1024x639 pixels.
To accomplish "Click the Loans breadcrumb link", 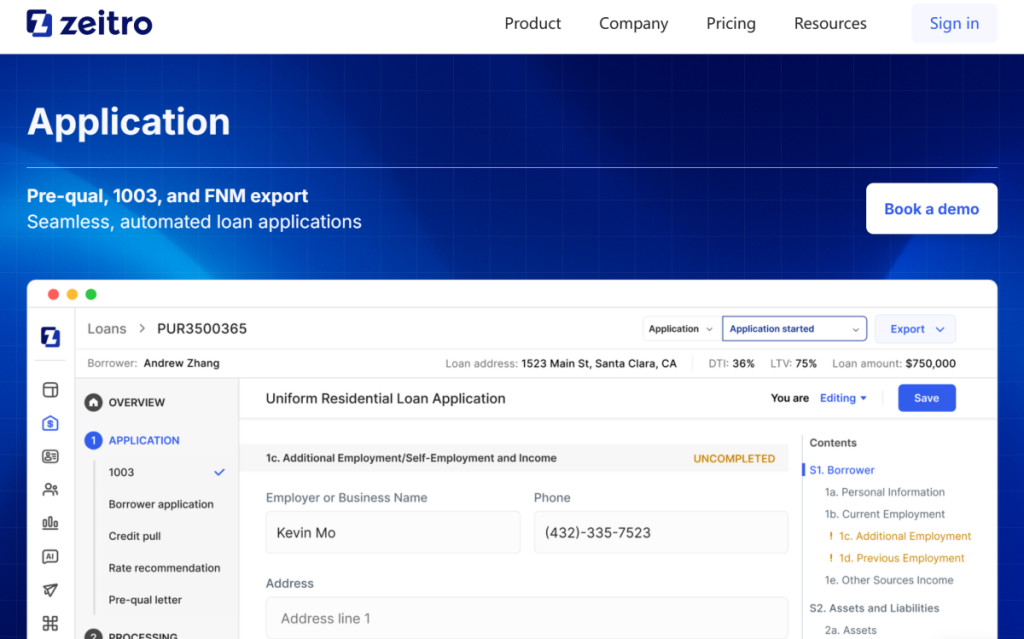I will [x=107, y=329].
